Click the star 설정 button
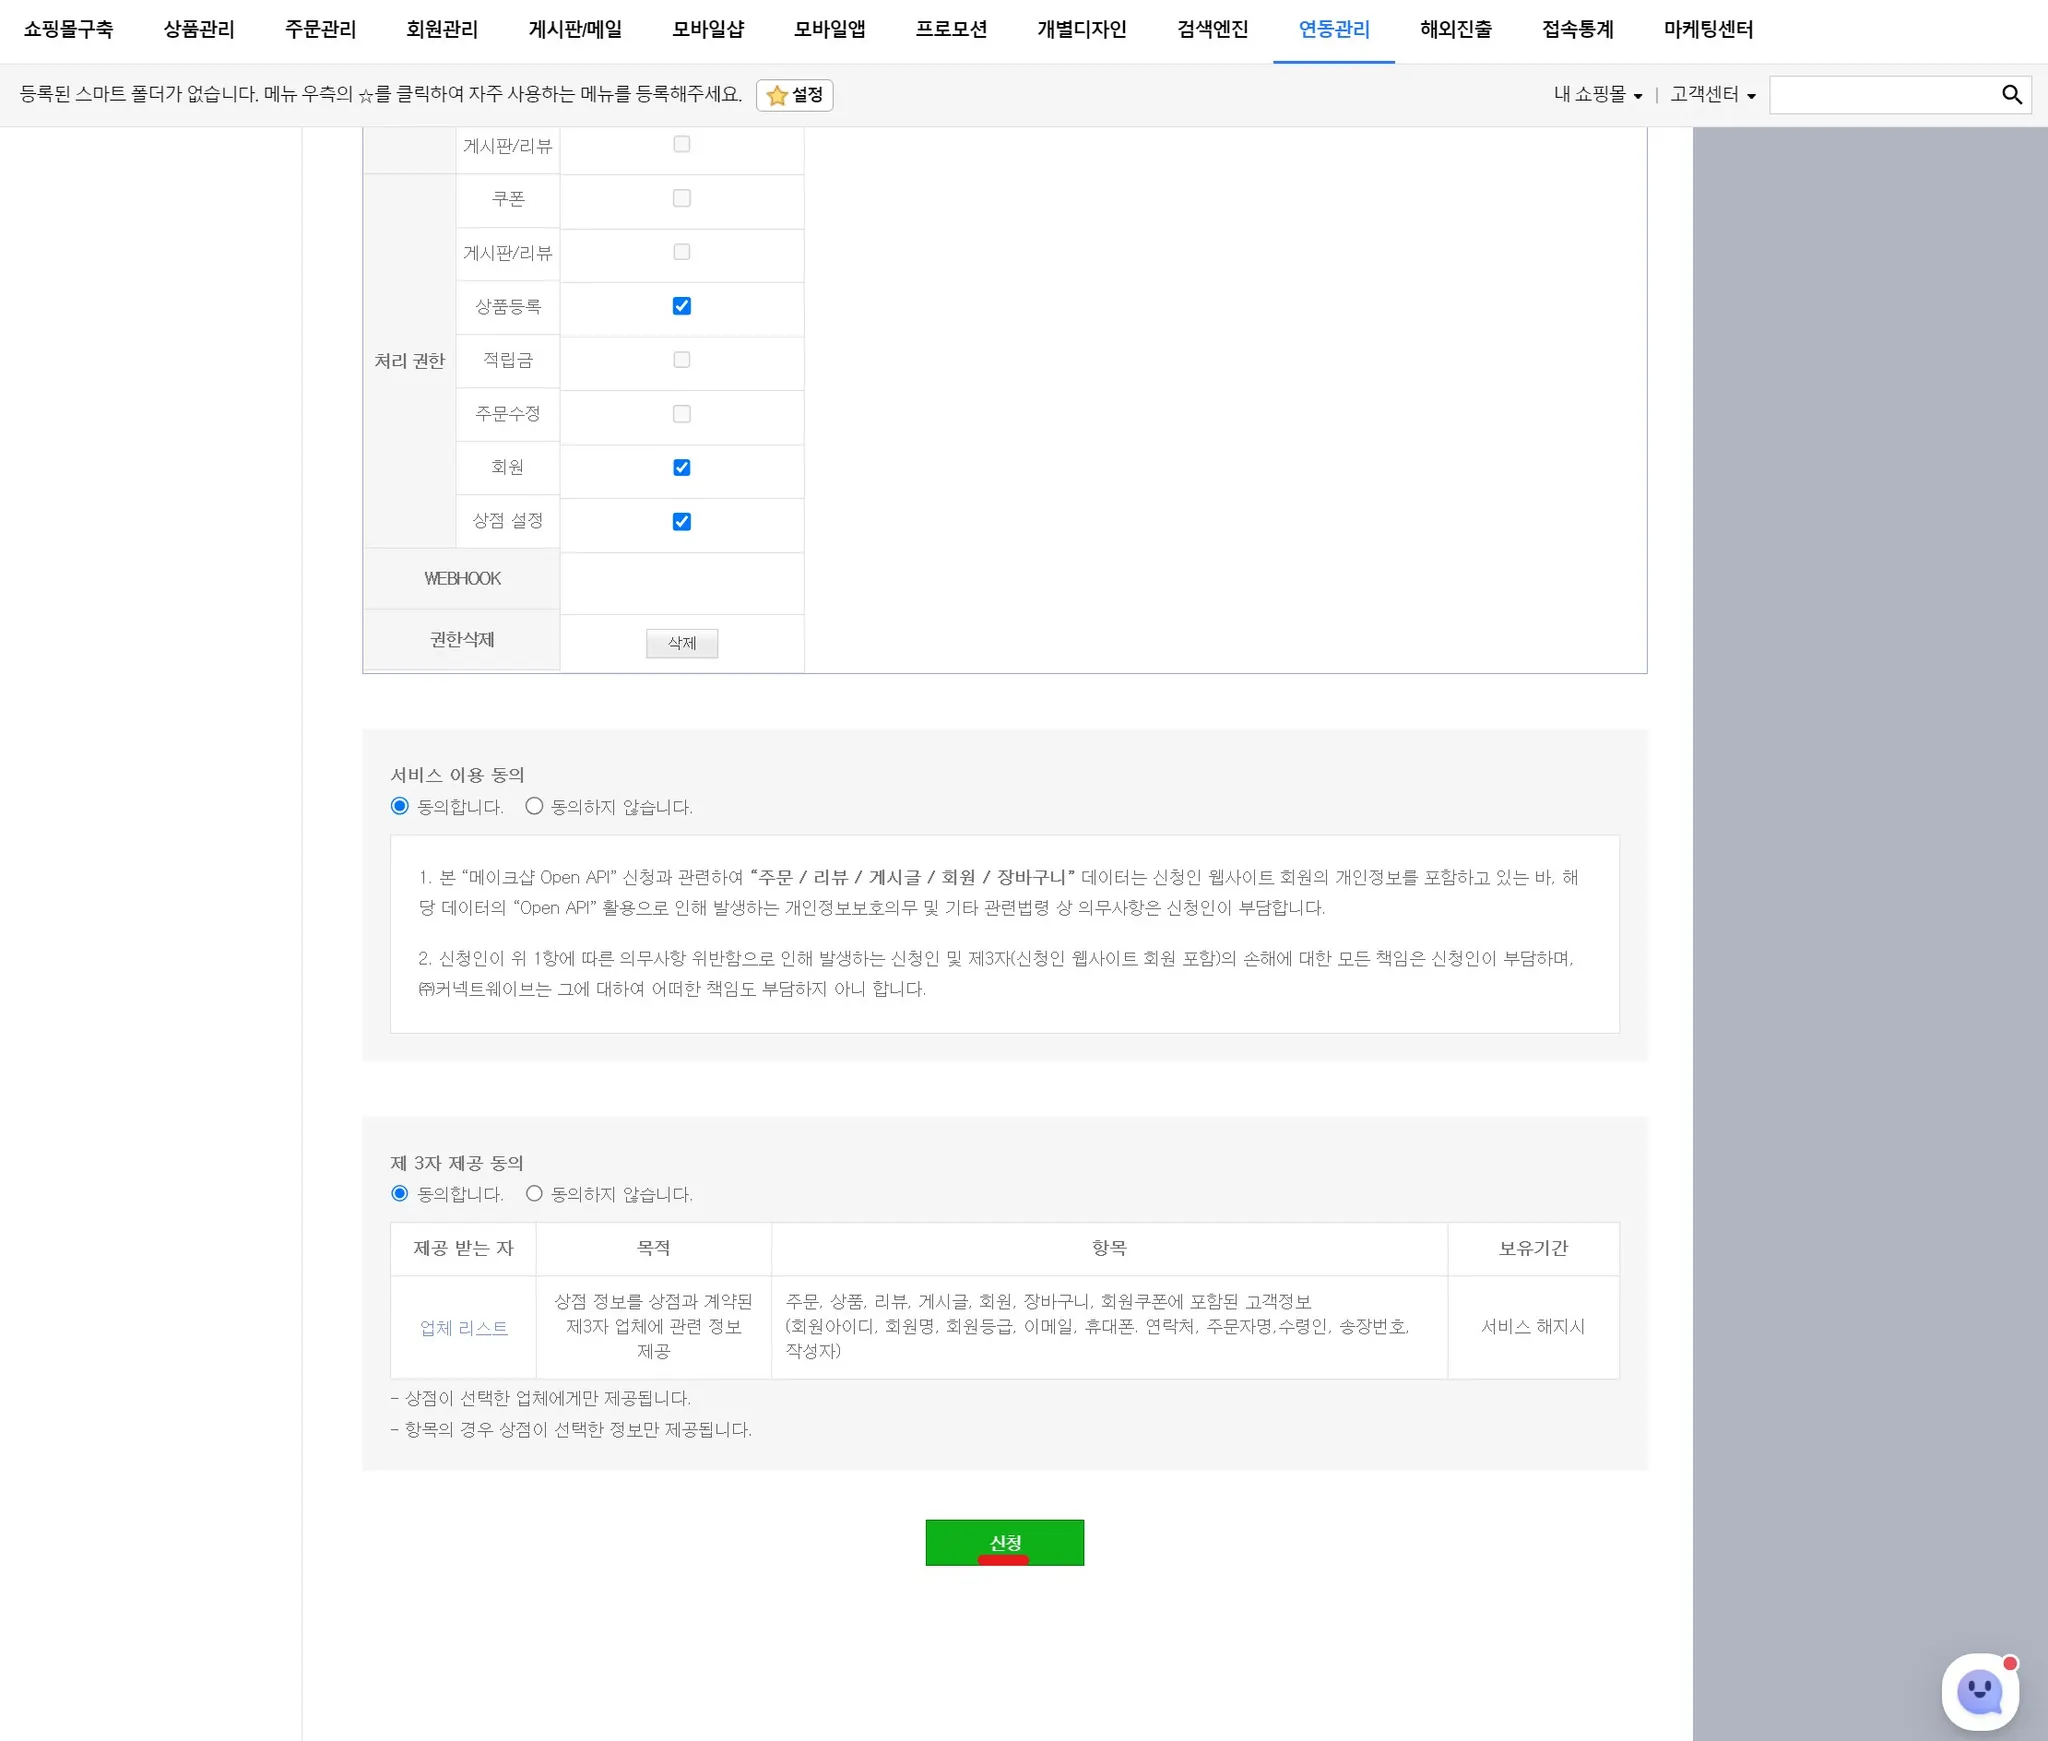This screenshot has height=1741, width=2048. 795,95
